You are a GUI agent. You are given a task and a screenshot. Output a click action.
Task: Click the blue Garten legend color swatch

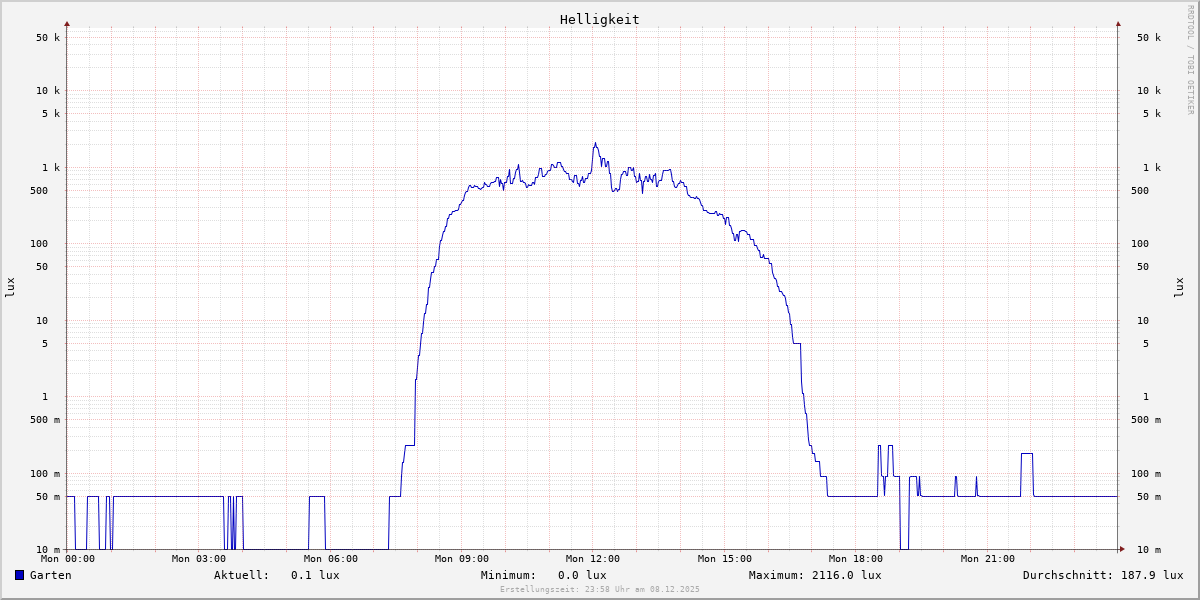[19, 575]
